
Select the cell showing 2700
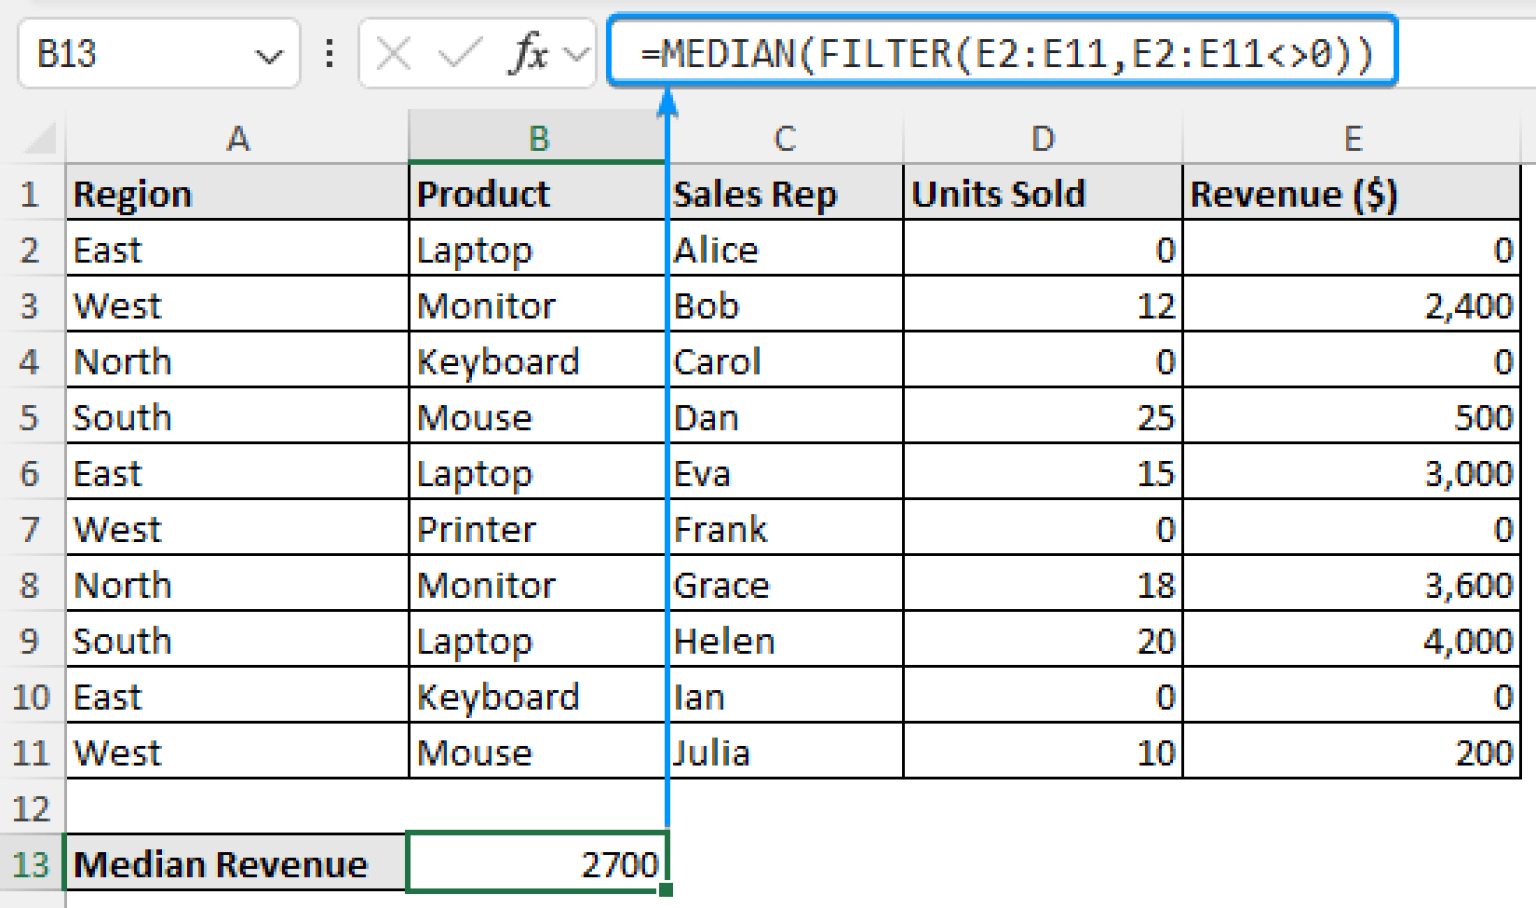[538, 862]
